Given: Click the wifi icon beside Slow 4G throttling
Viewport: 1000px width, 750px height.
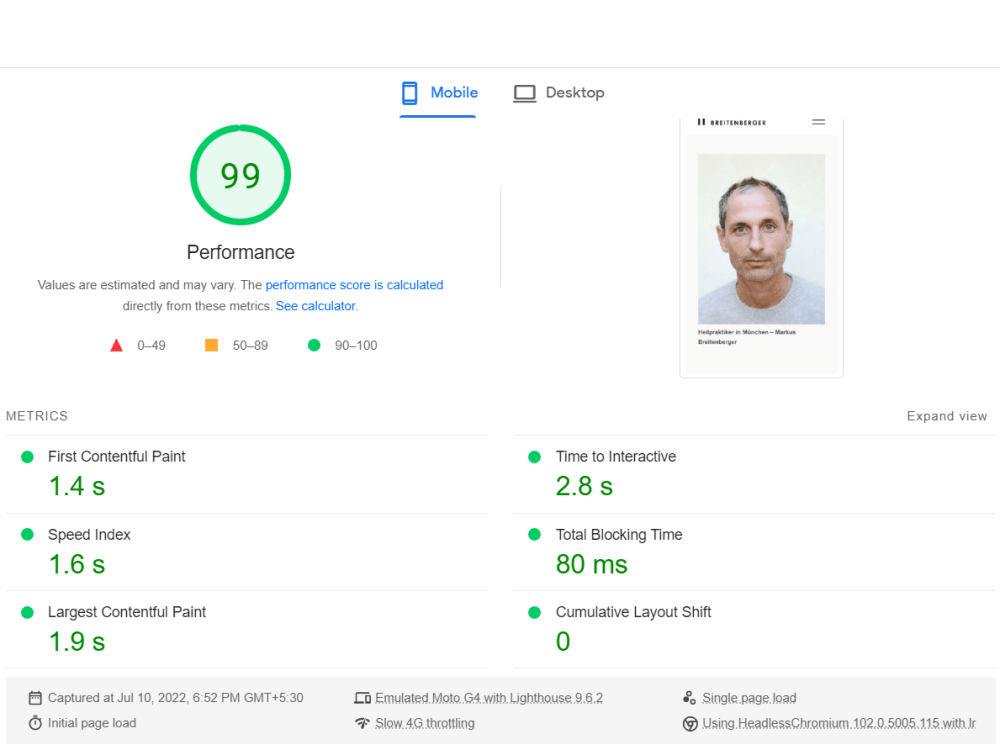Looking at the screenshot, I should coord(362,723).
